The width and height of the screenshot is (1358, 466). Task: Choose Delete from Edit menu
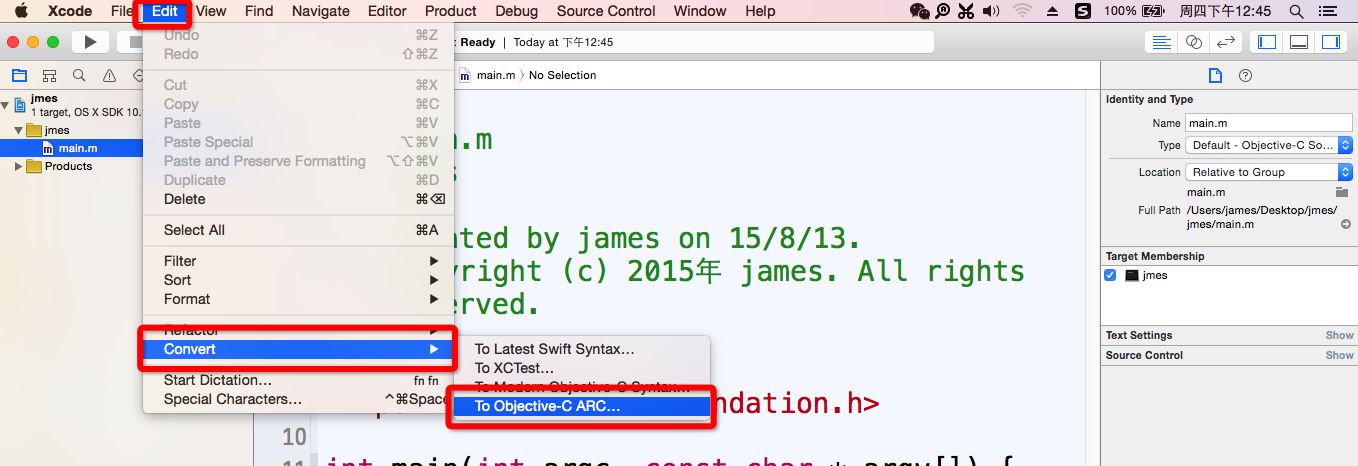pyautogui.click(x=297, y=199)
